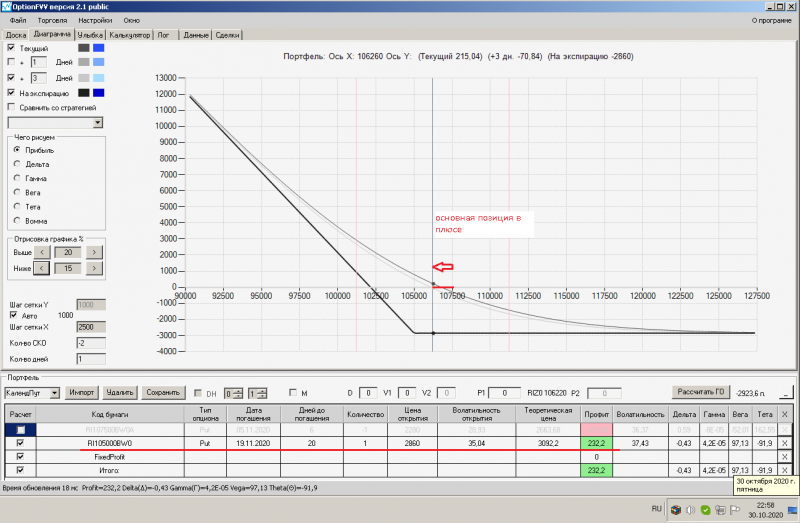The width and height of the screenshot is (800, 523).
Task: Select the Тета radio button
Action: click(x=17, y=207)
